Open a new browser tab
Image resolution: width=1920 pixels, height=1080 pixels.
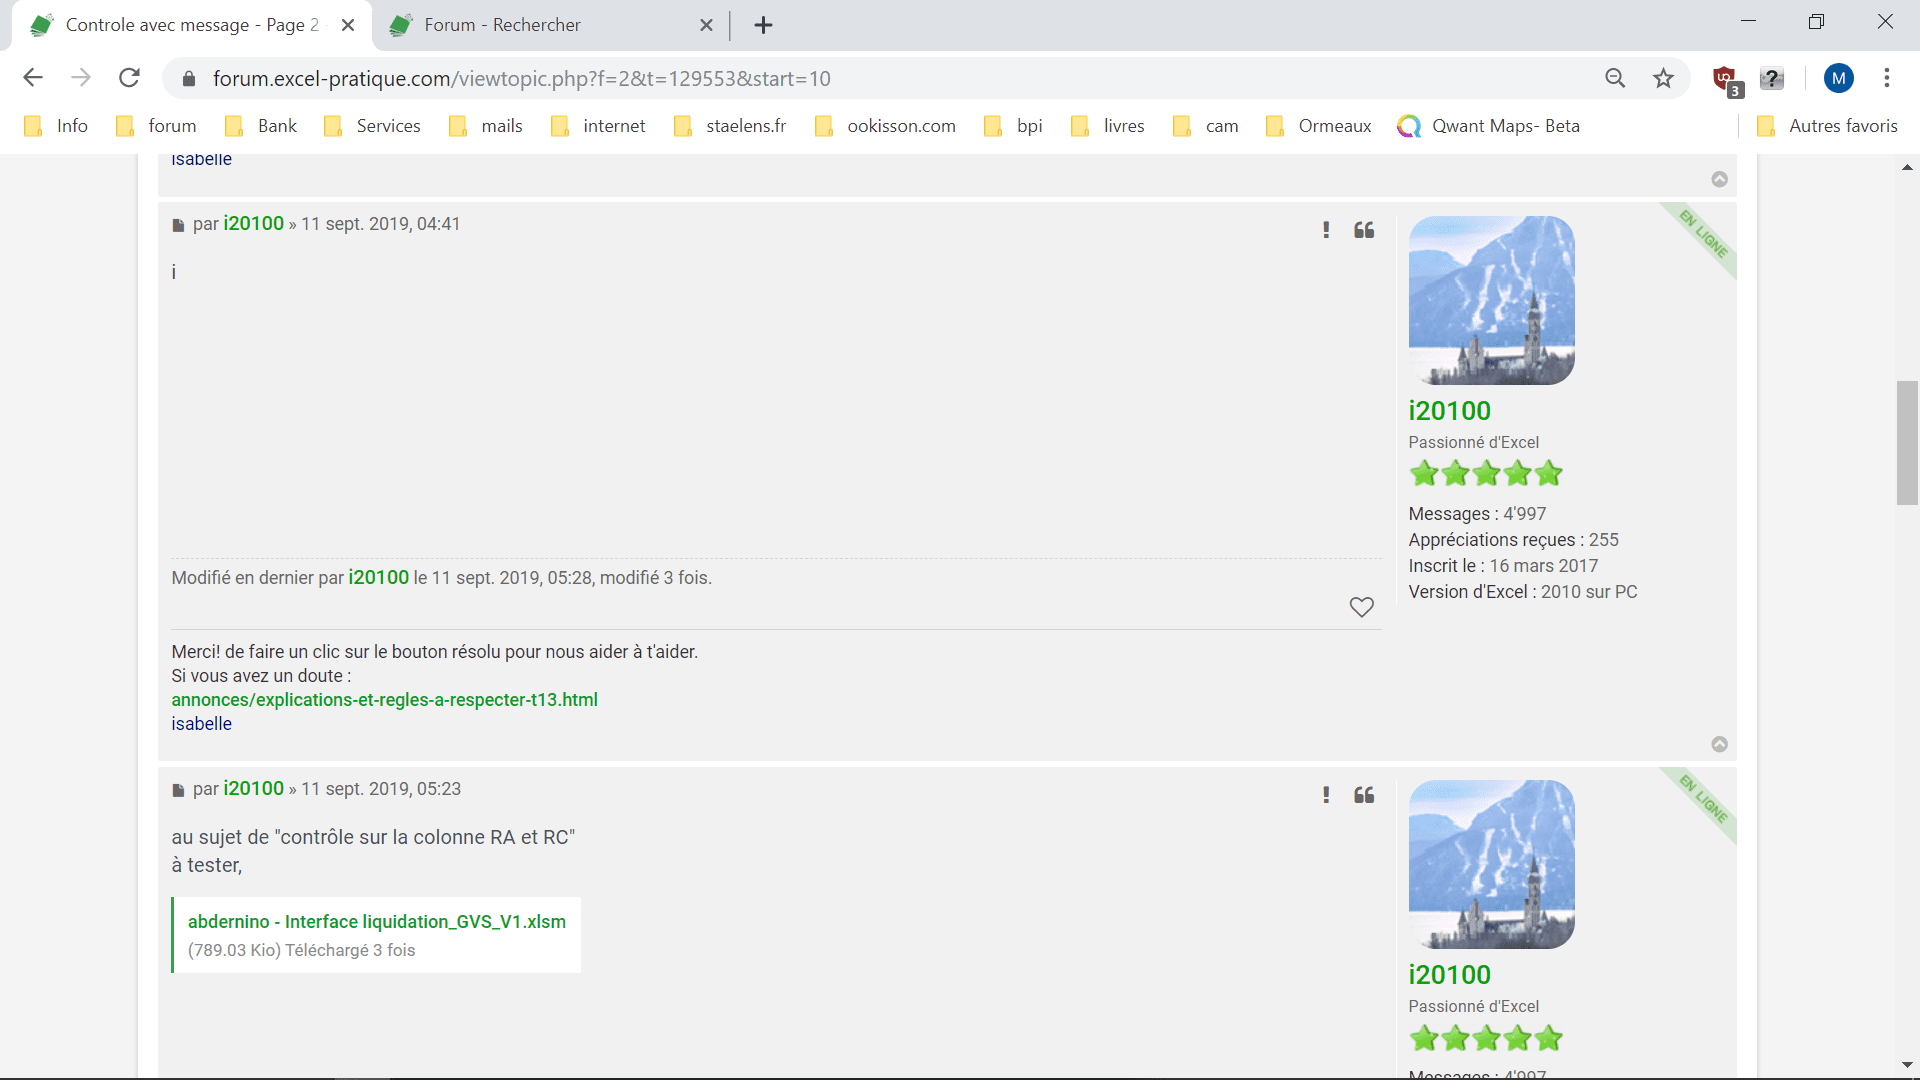point(763,25)
